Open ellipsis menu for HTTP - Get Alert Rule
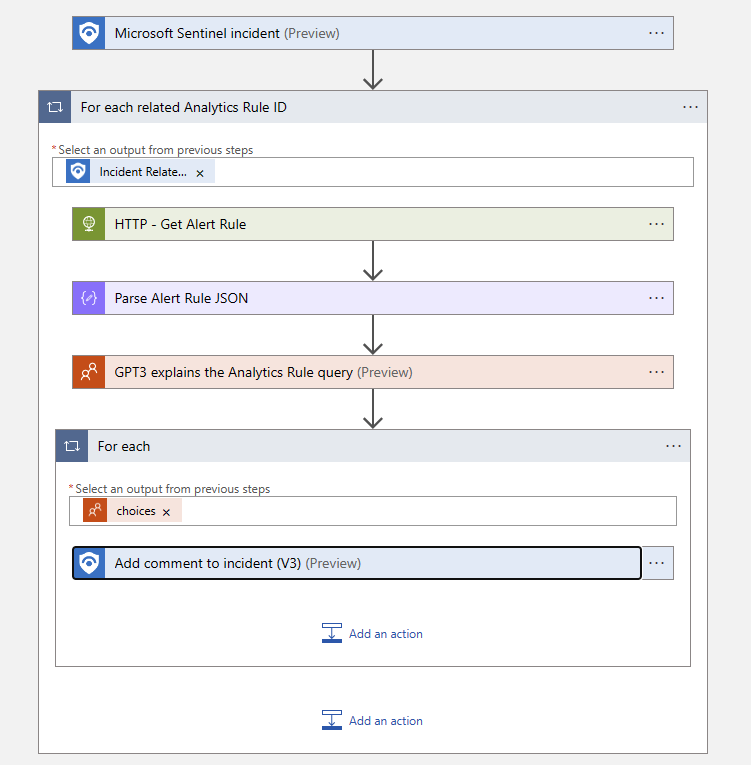This screenshot has width=751, height=765. tap(656, 224)
